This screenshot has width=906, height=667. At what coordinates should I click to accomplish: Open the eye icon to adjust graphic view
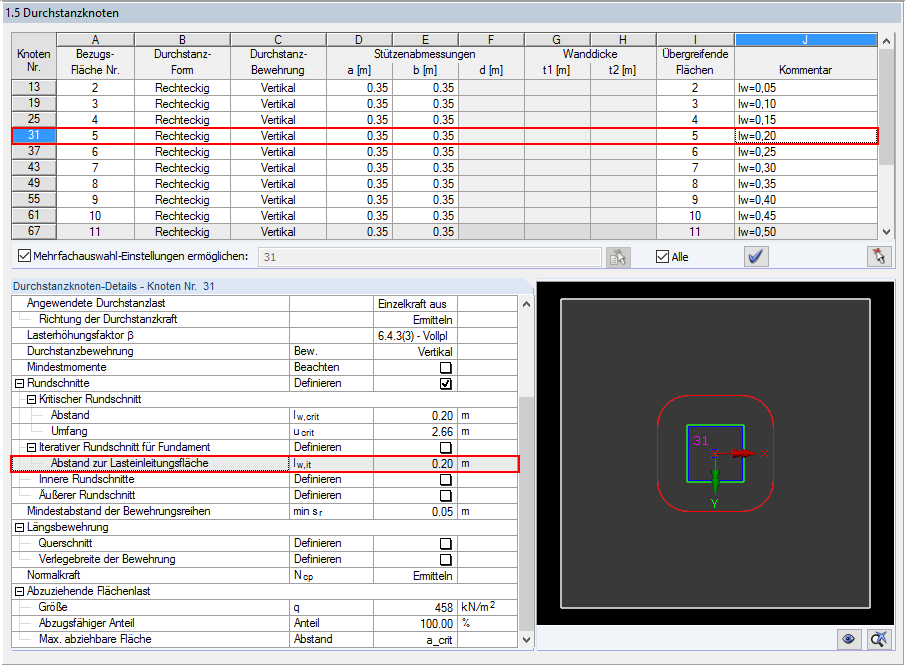(849, 639)
